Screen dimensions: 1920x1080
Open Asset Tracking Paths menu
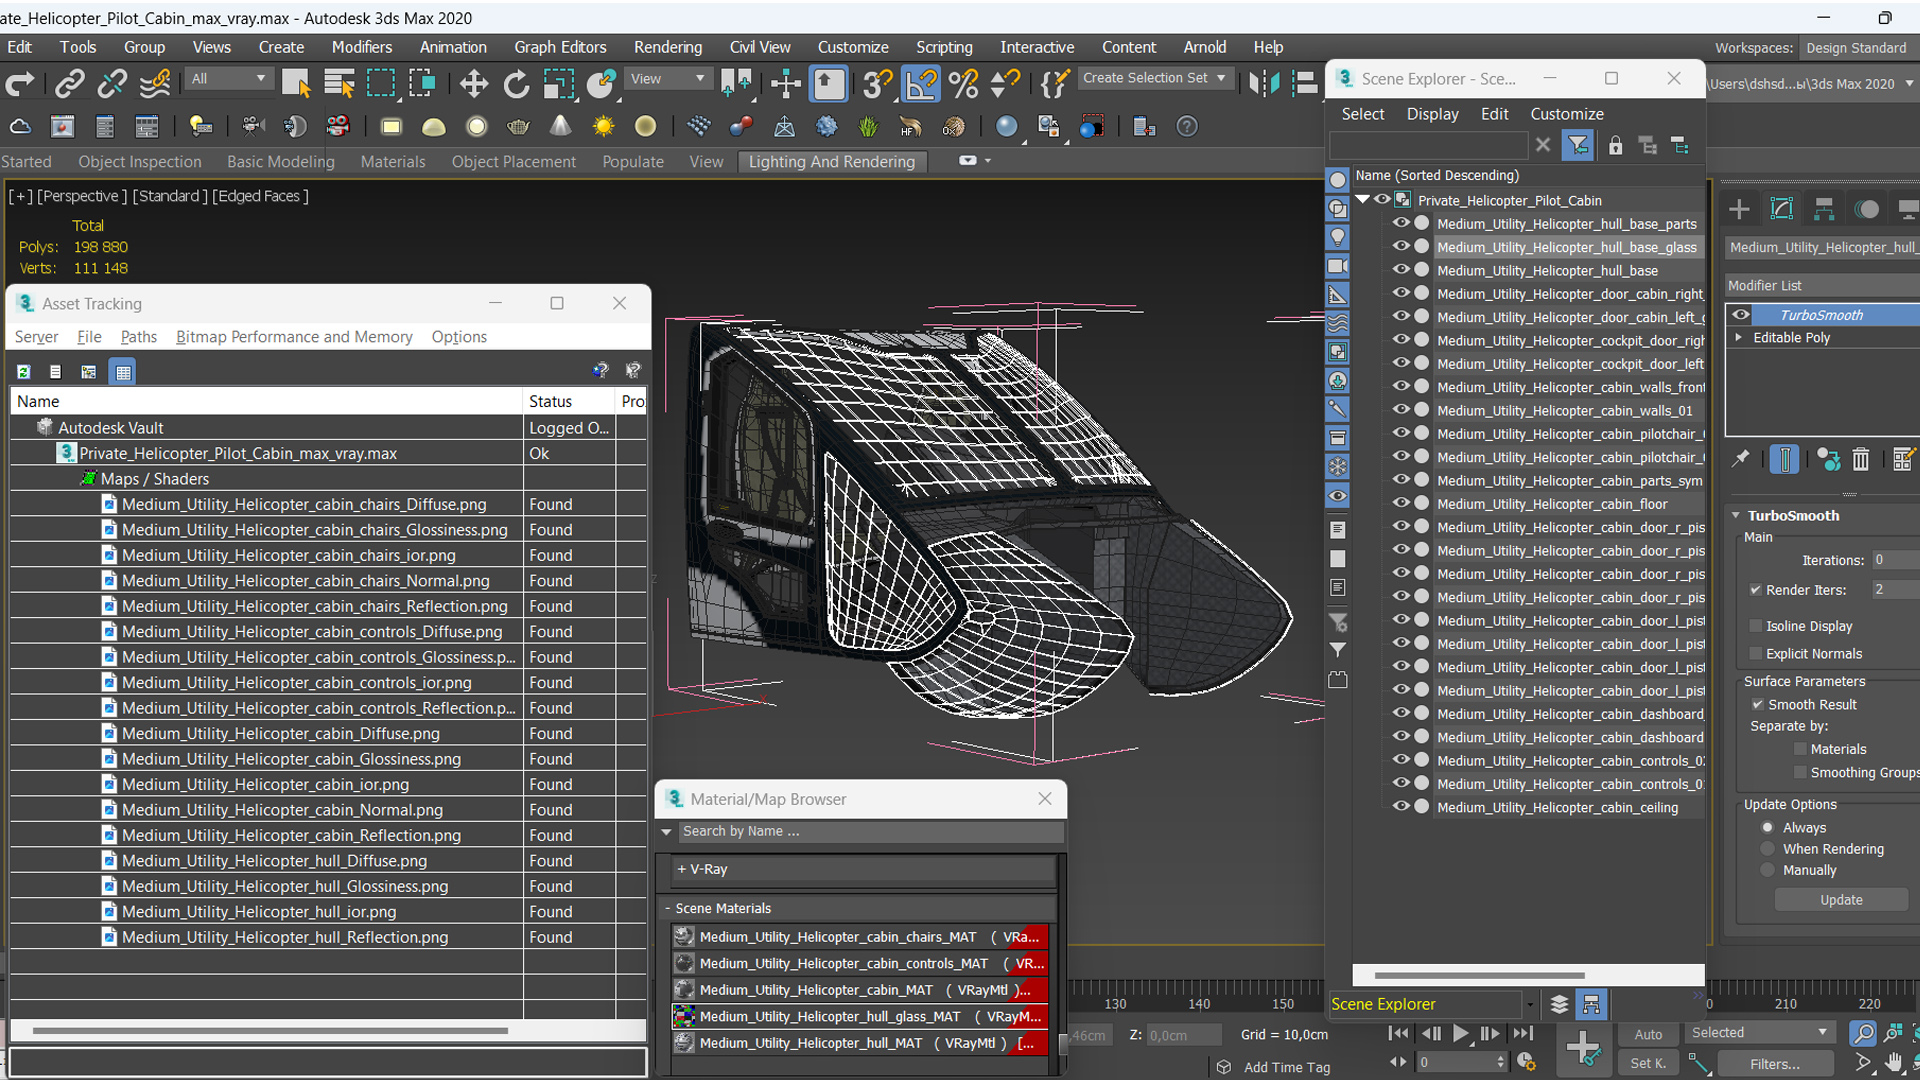[x=138, y=337]
